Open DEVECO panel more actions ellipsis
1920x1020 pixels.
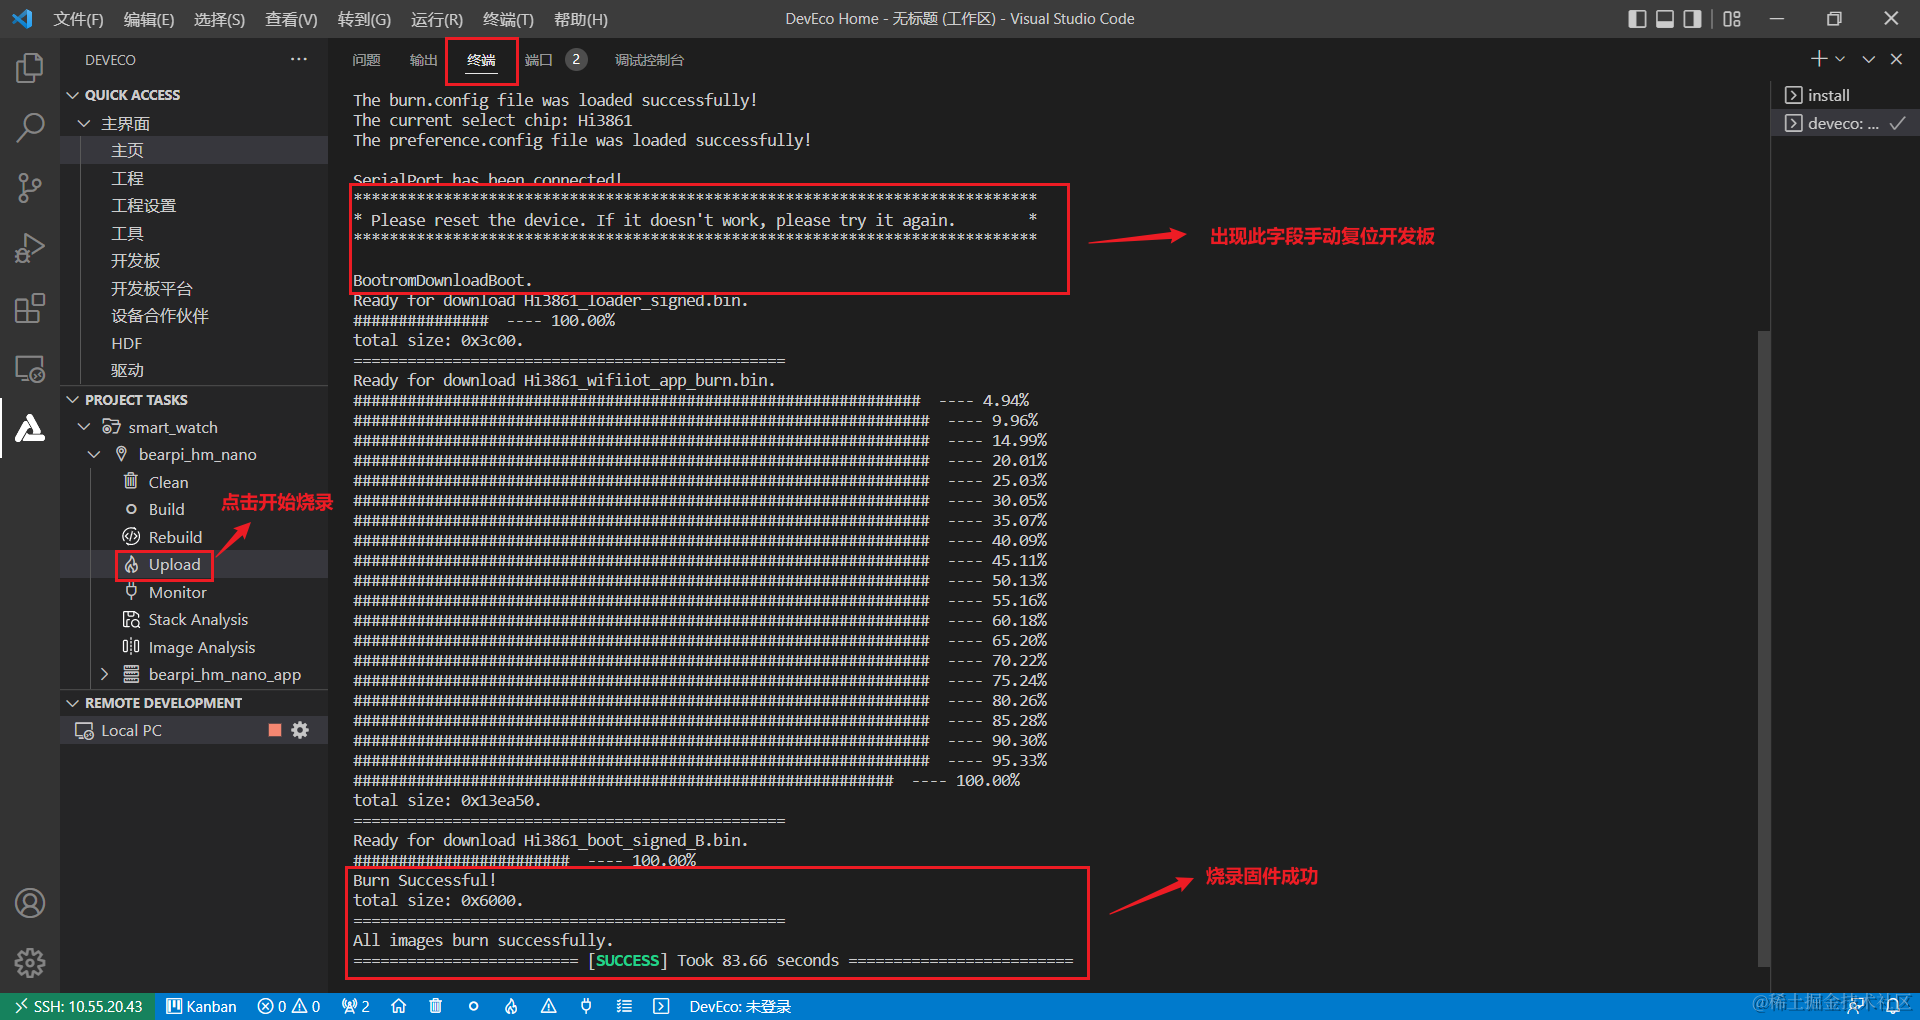[299, 60]
